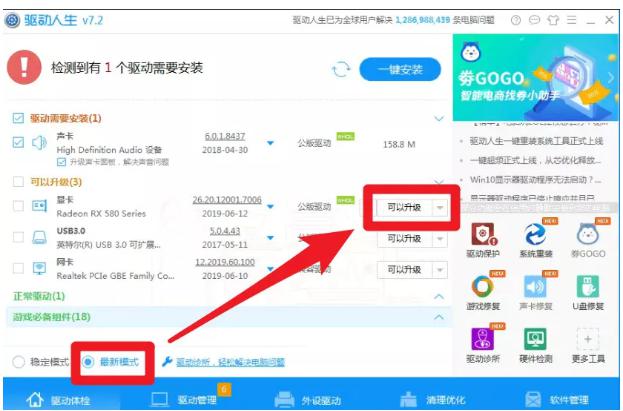The height and width of the screenshot is (411, 623).
Task: Open the main menu hamburger icon
Action: (571, 20)
